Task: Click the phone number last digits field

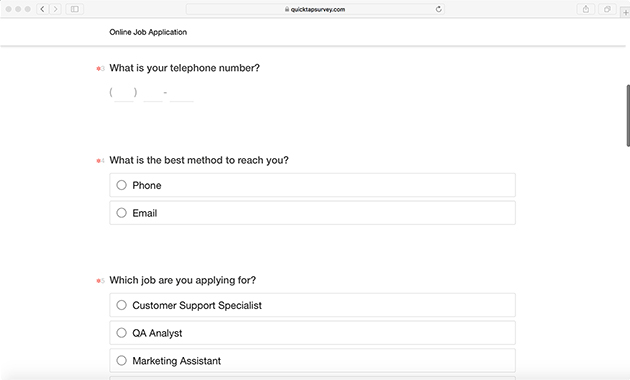Action: pos(182,94)
